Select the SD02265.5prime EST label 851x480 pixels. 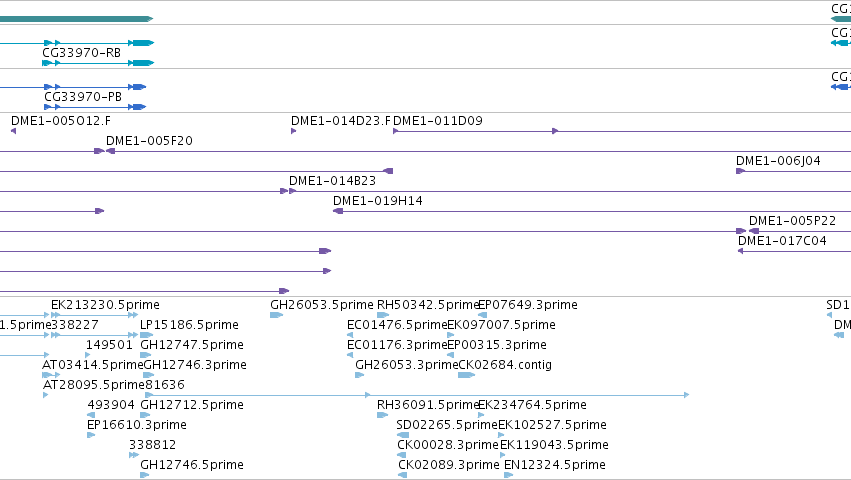click(x=447, y=425)
